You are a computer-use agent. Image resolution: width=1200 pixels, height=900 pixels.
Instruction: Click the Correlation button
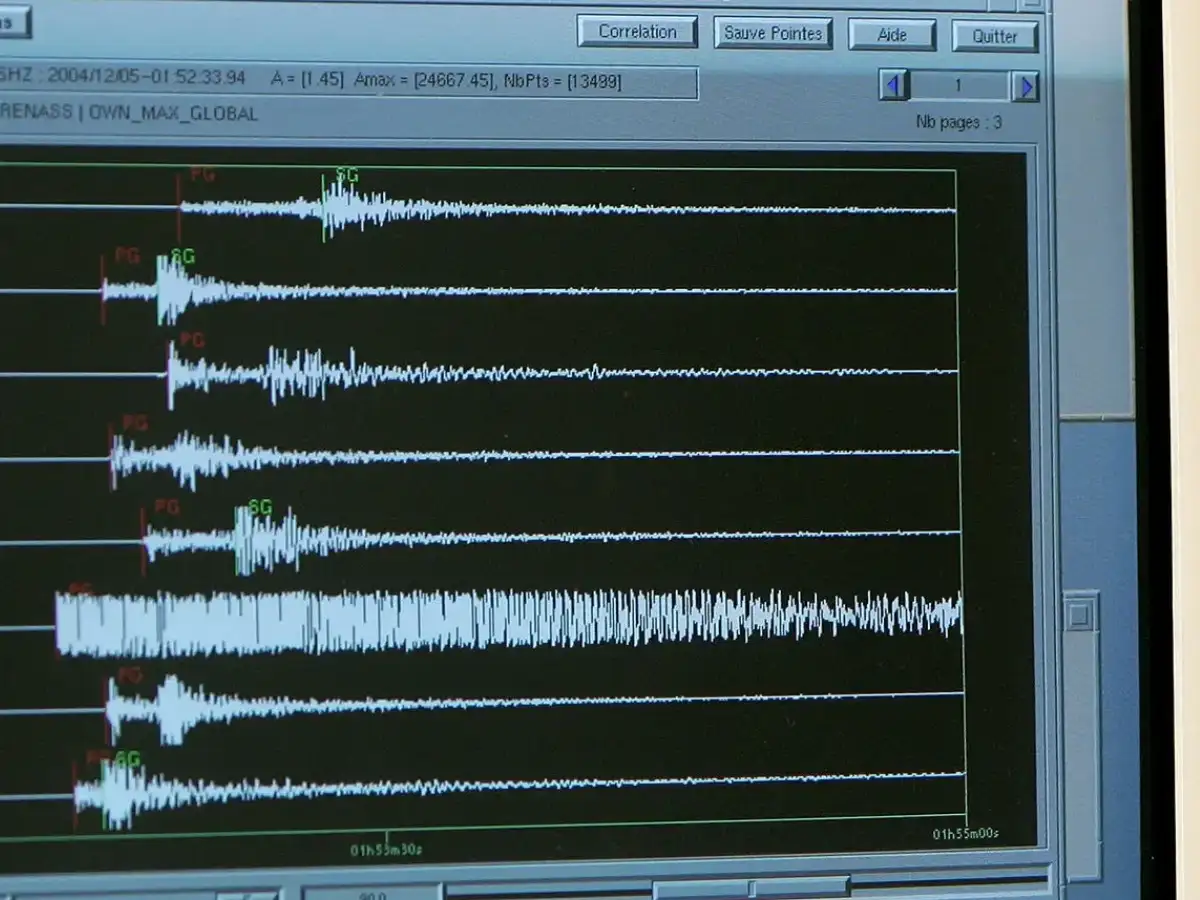coord(637,31)
